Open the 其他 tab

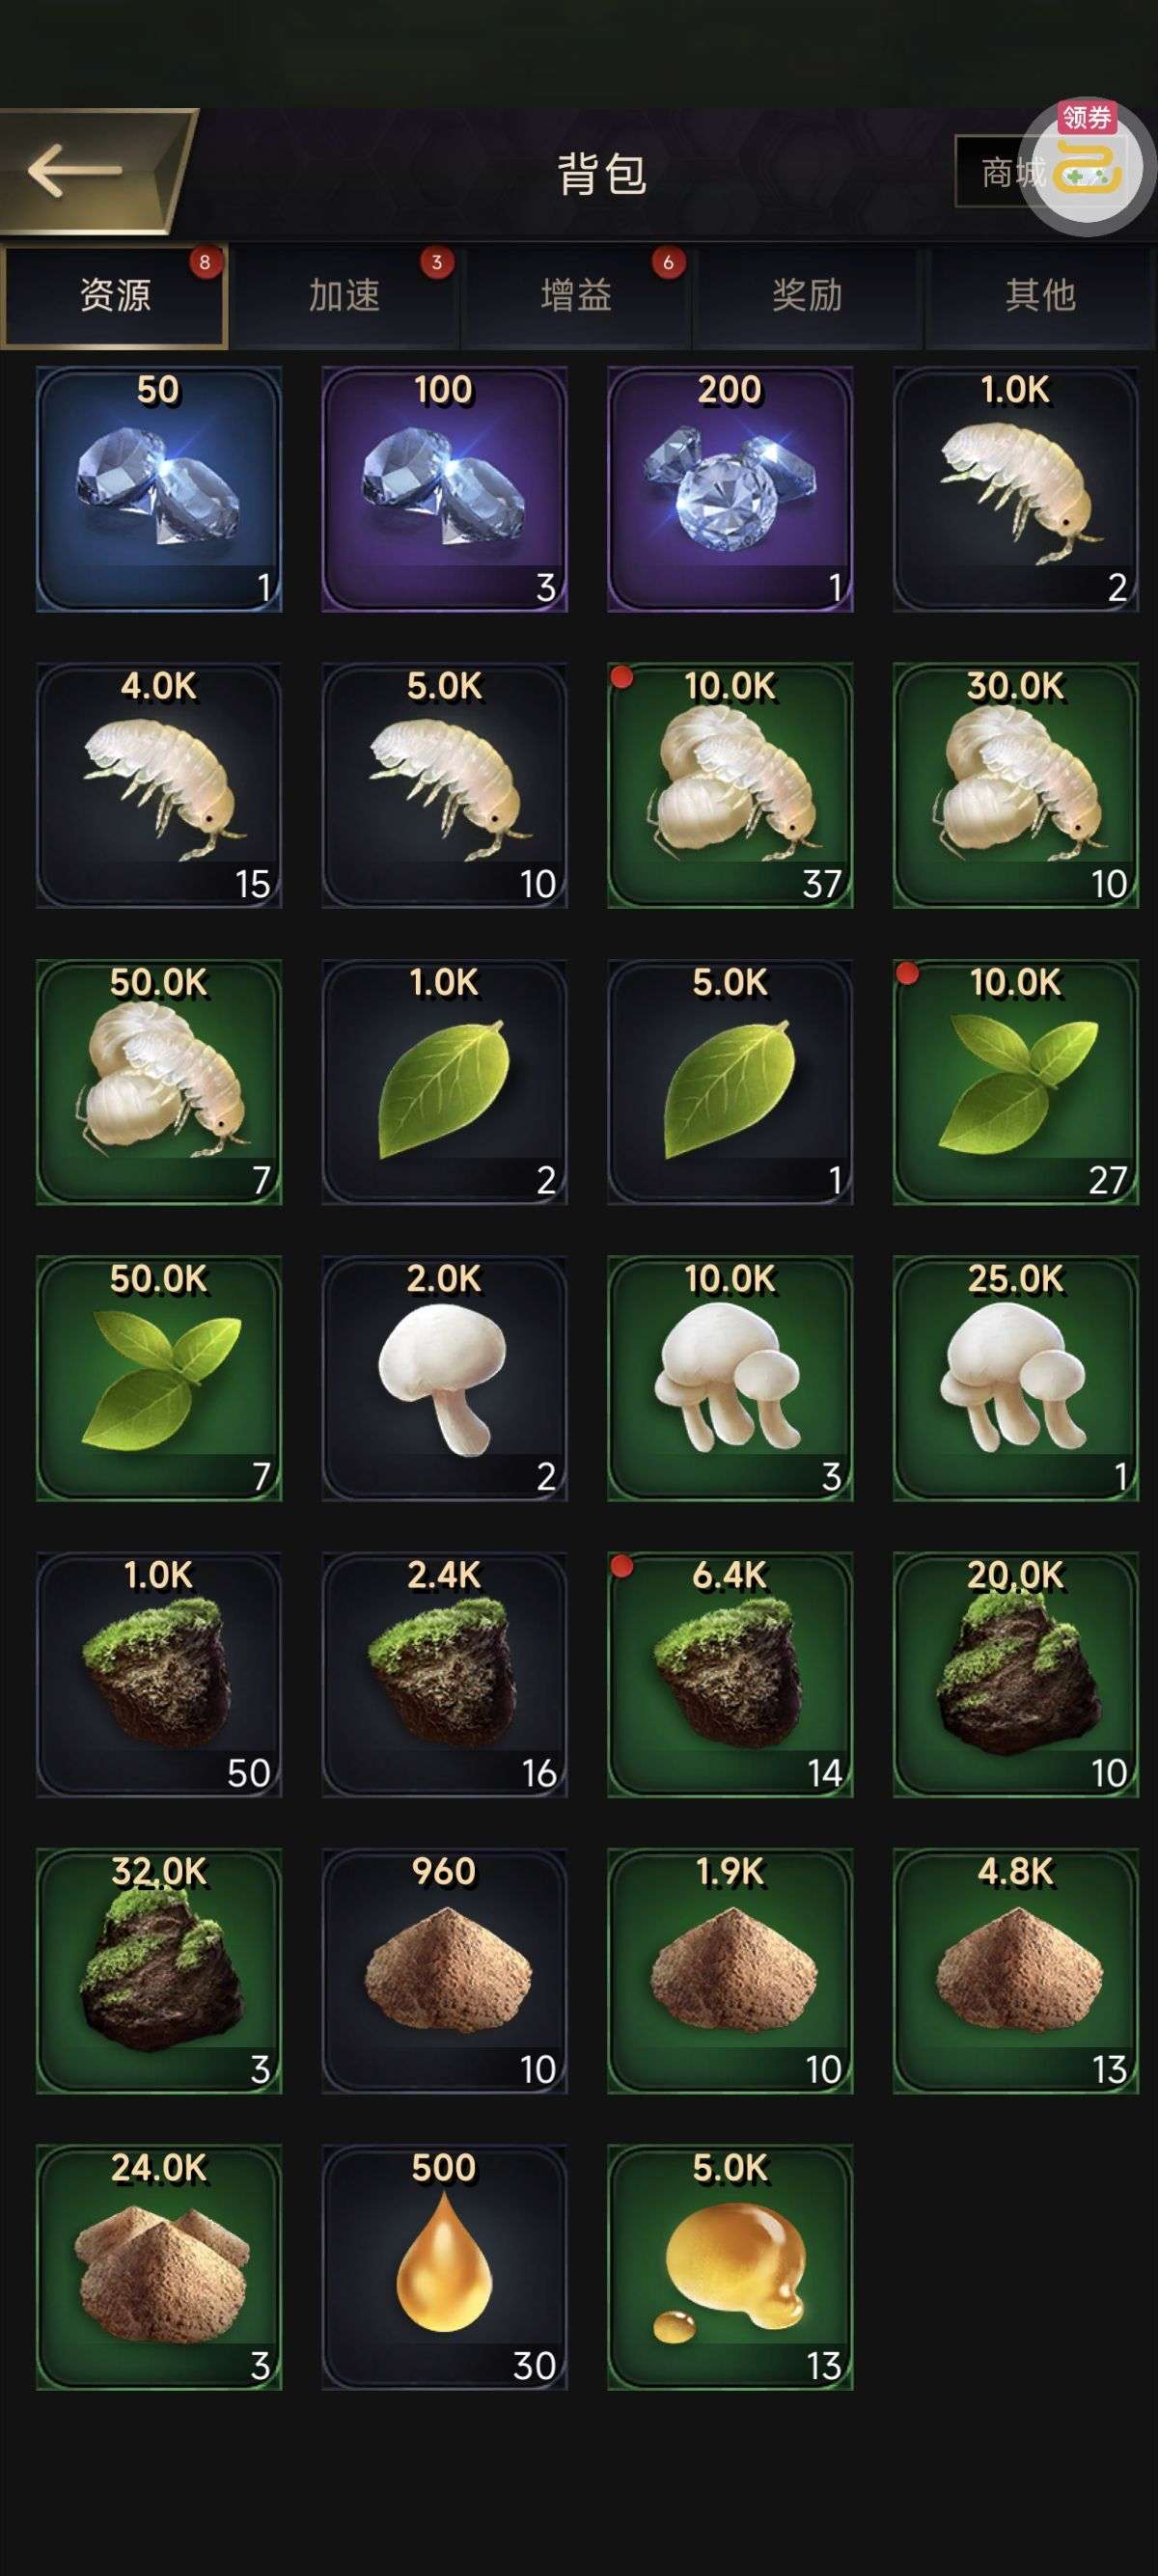1040,296
